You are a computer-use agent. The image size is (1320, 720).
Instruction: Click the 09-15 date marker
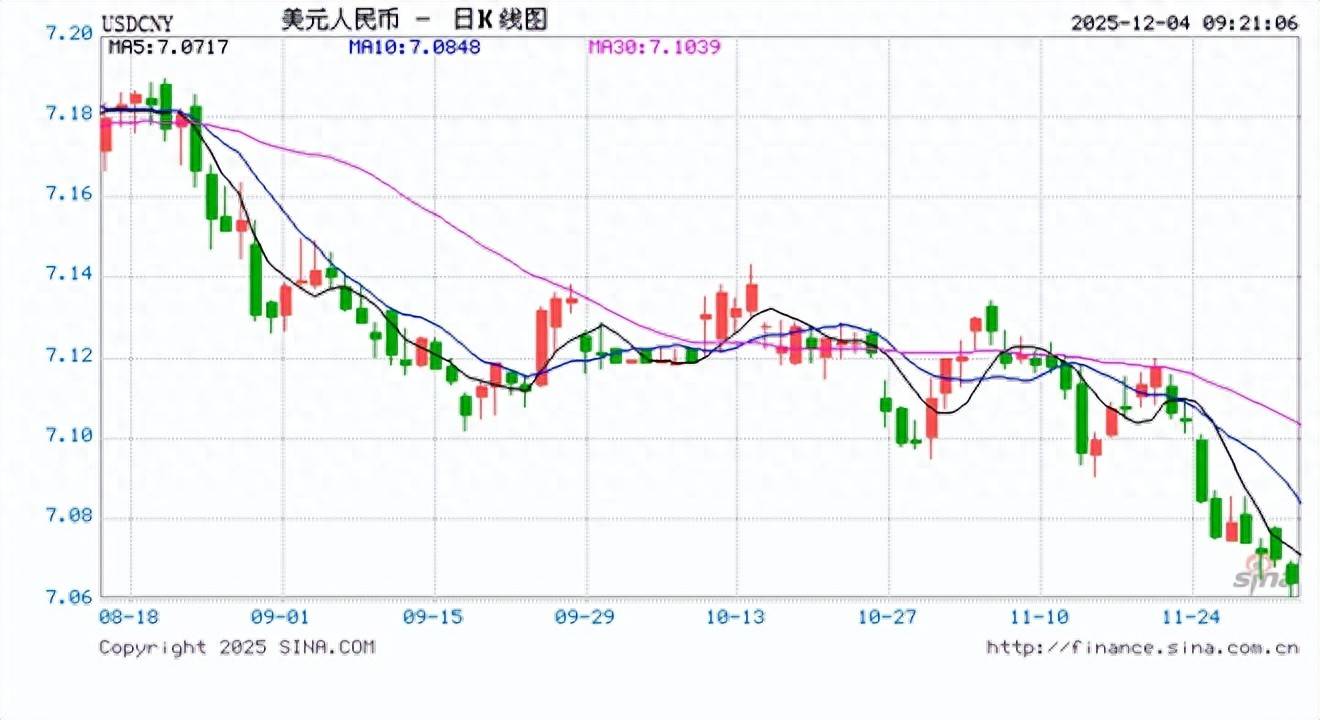click(x=434, y=617)
